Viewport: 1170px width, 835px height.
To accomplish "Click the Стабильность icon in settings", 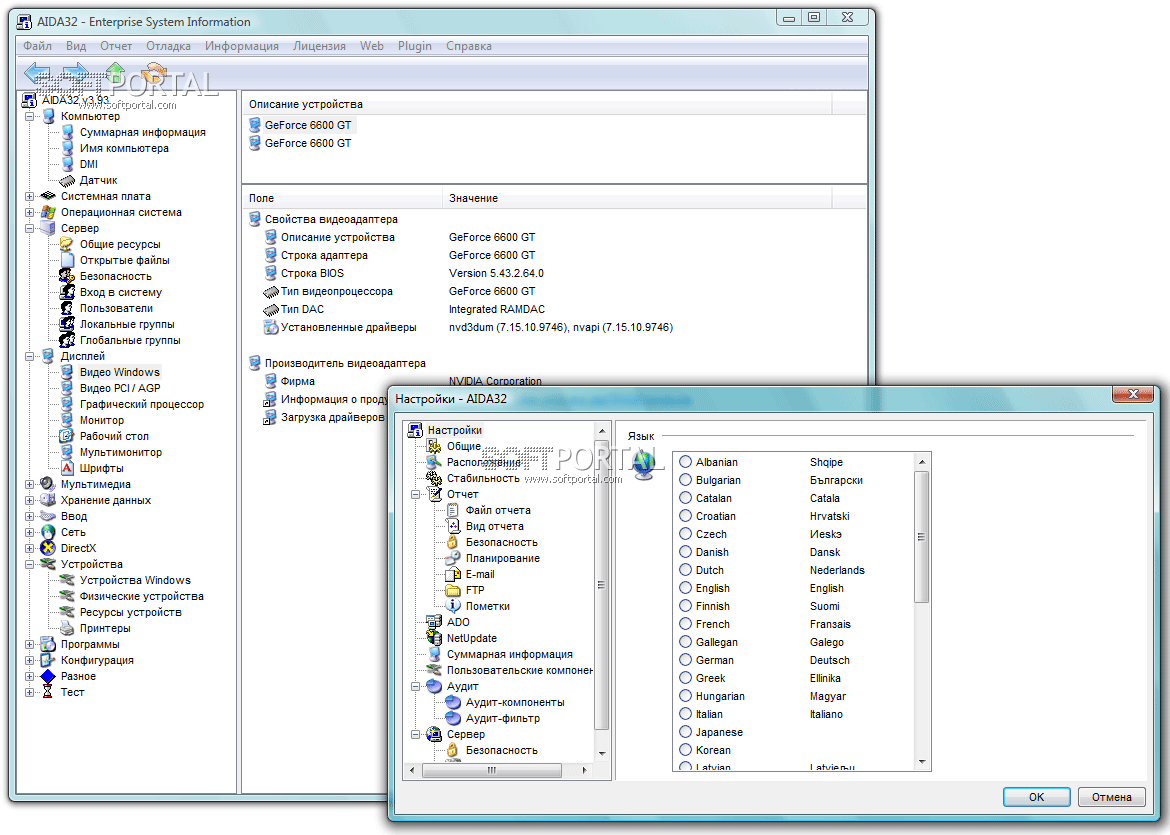I will pyautogui.click(x=434, y=478).
